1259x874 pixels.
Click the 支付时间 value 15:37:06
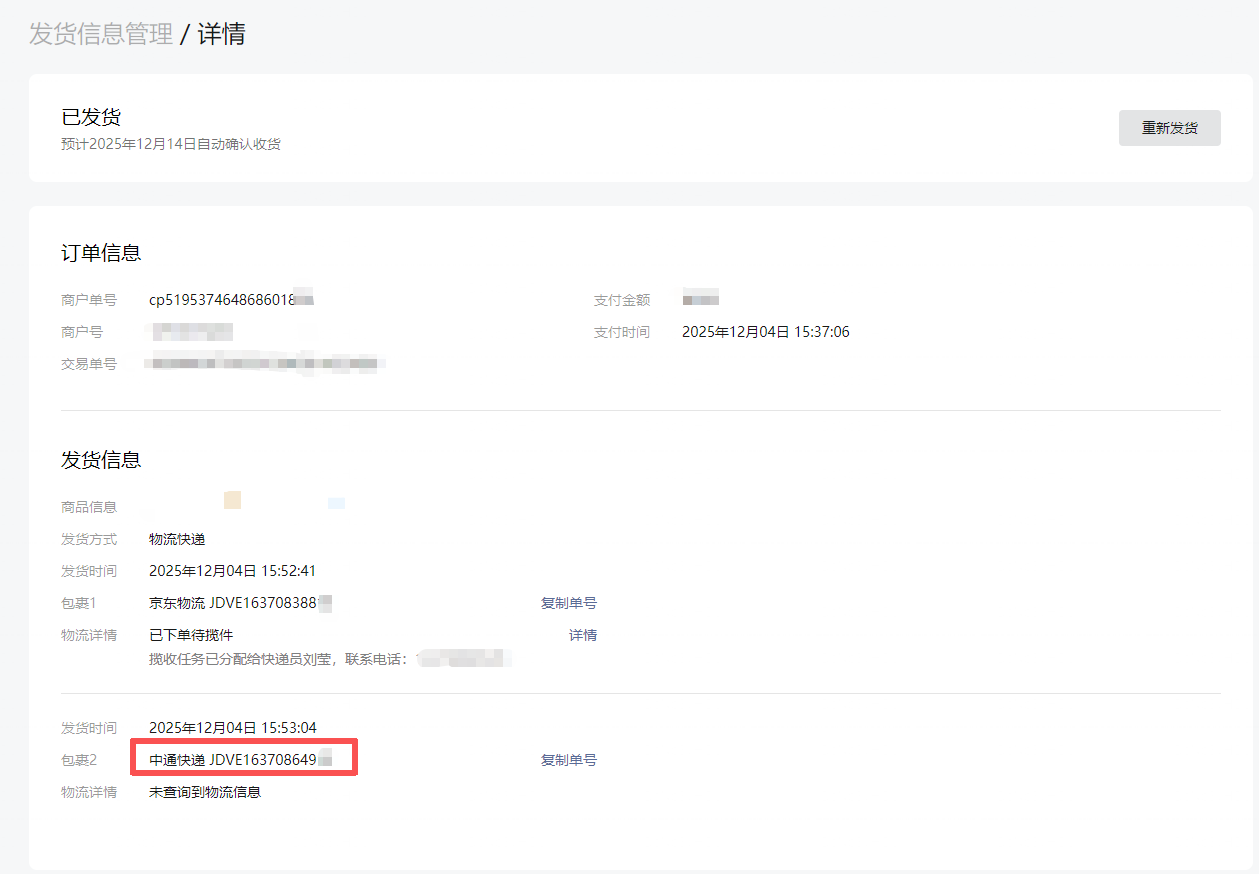[x=765, y=332]
